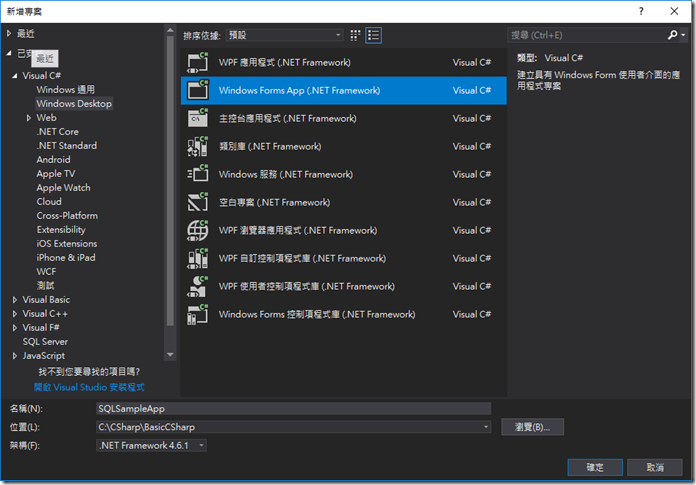This screenshot has width=696, height=485.
Task: Select WCF category
Action: pyautogui.click(x=46, y=272)
